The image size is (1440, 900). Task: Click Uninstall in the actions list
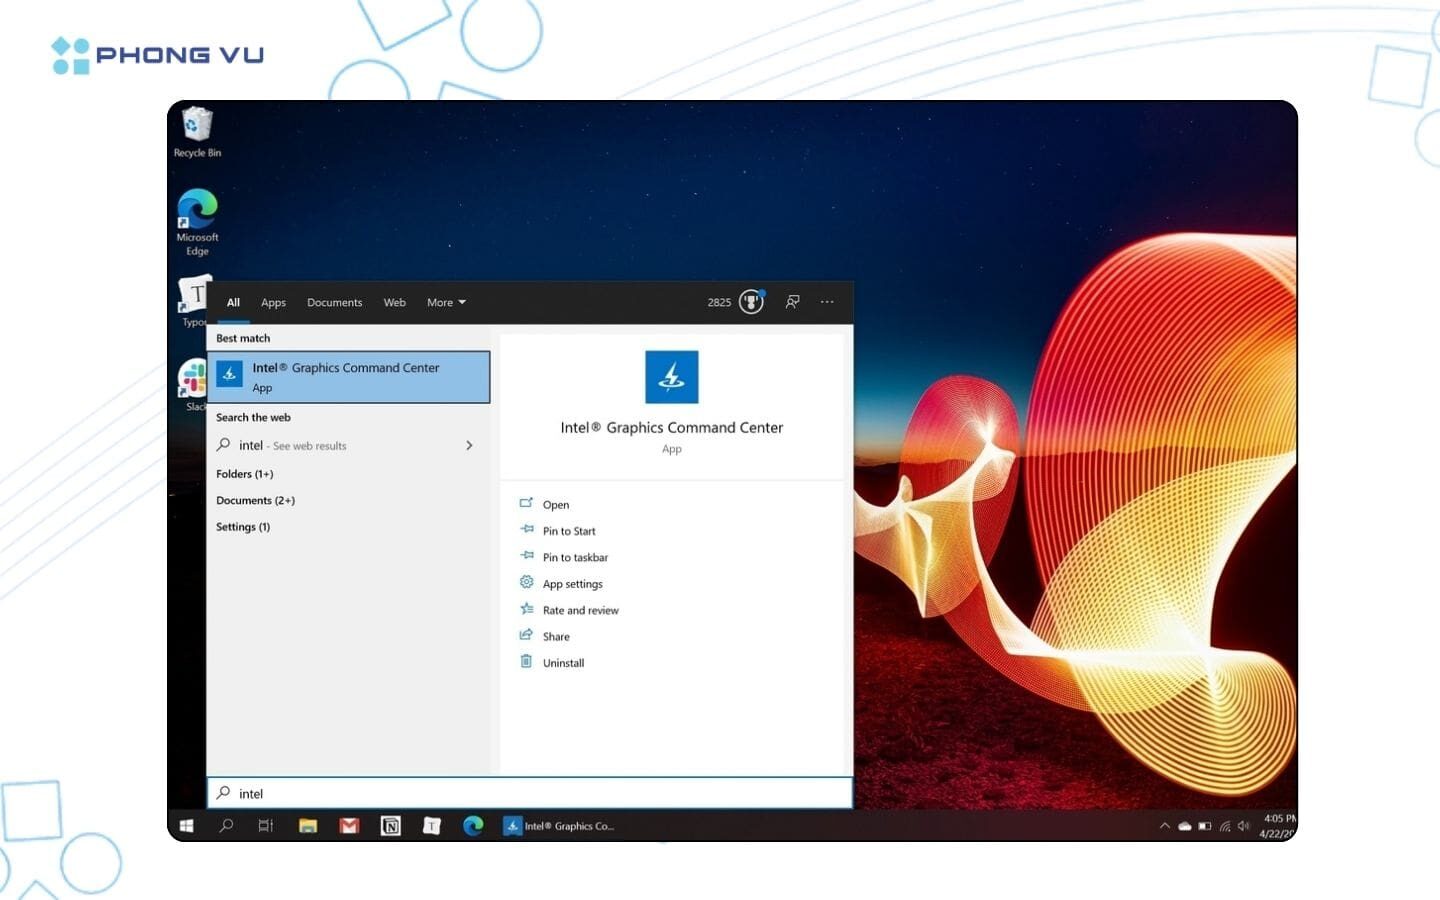563,663
